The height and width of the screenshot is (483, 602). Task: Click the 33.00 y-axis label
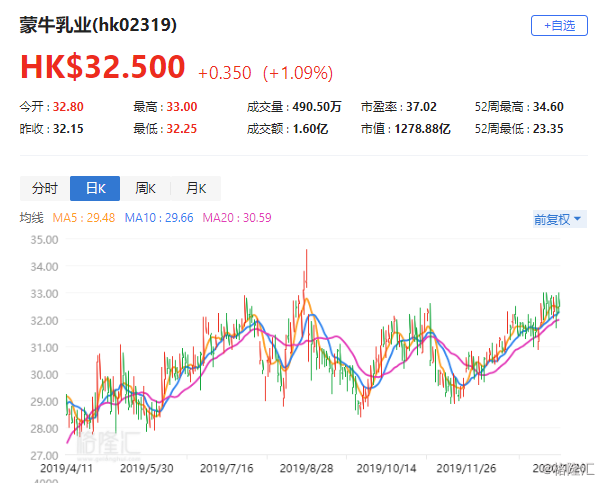45,294
